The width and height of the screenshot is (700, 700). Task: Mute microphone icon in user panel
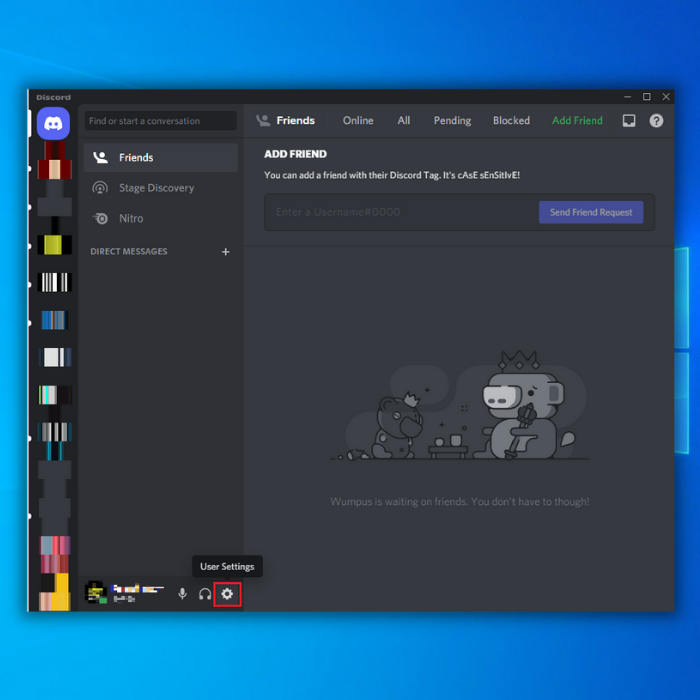[x=182, y=594]
